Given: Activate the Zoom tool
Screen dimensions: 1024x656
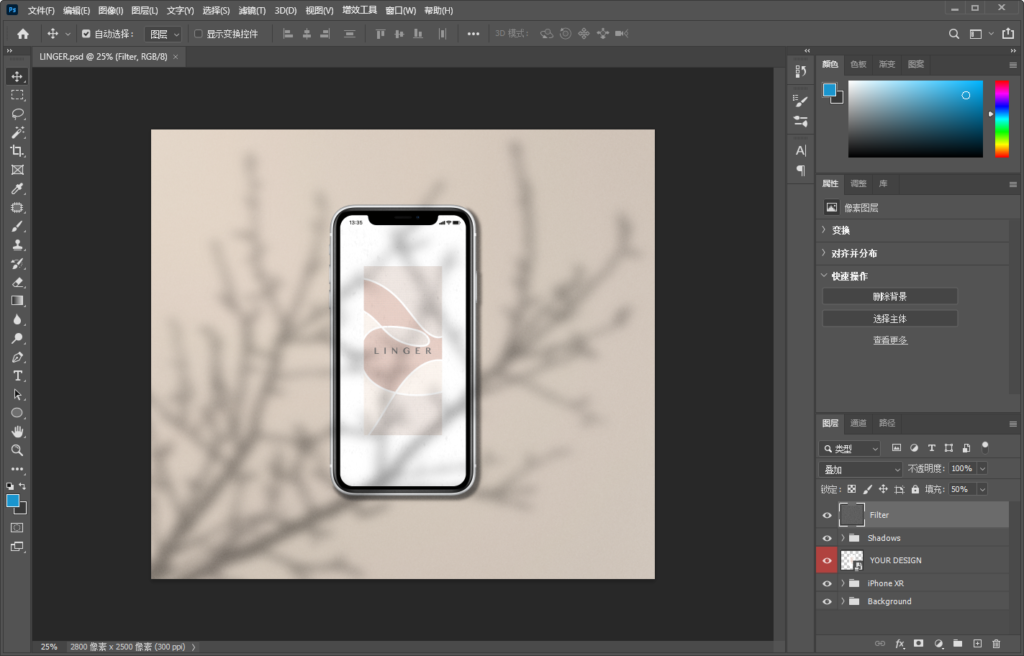Looking at the screenshot, I should [17, 450].
